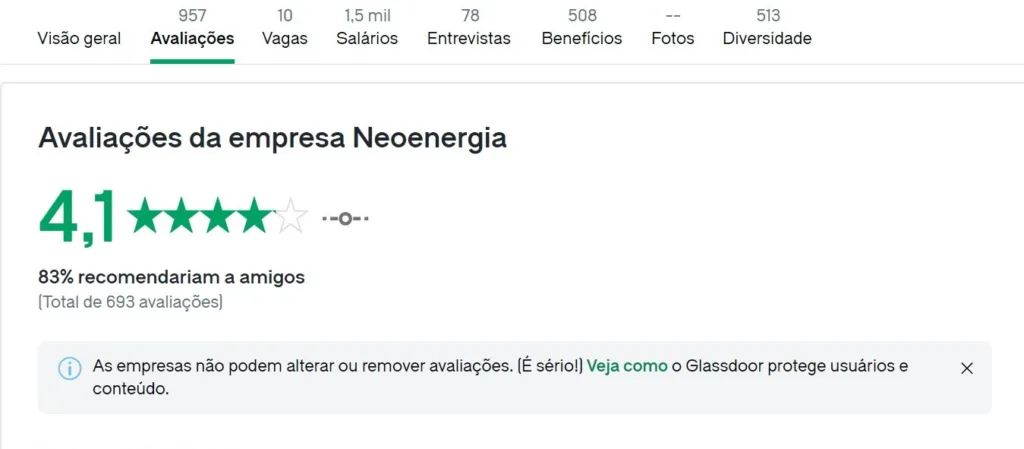
Task: Go to the Salários tab
Action: pos(367,29)
